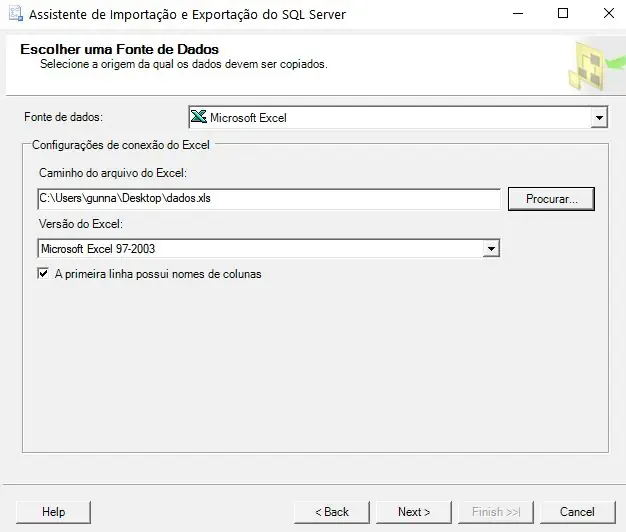Click the 'A primeira linha possui nomes de colunas' label
This screenshot has width=626, height=532.
tap(158, 274)
